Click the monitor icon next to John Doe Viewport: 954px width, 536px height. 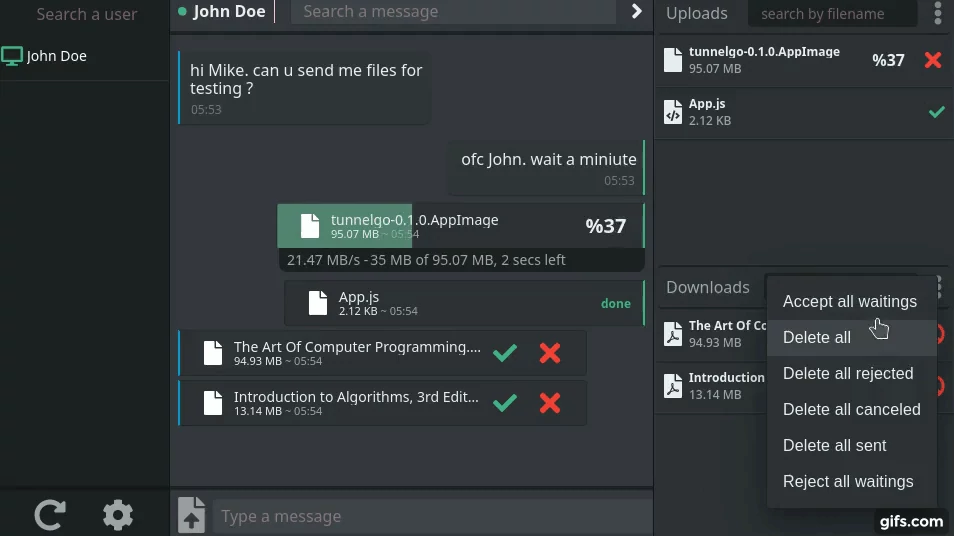click(x=12, y=56)
